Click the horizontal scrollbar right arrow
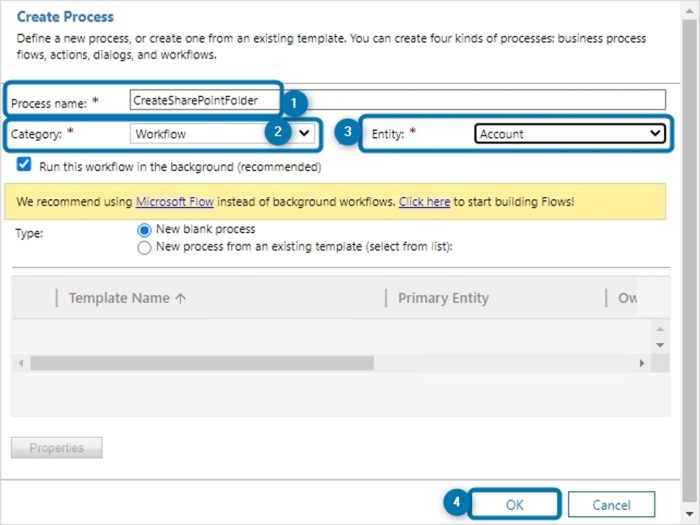 pos(642,362)
